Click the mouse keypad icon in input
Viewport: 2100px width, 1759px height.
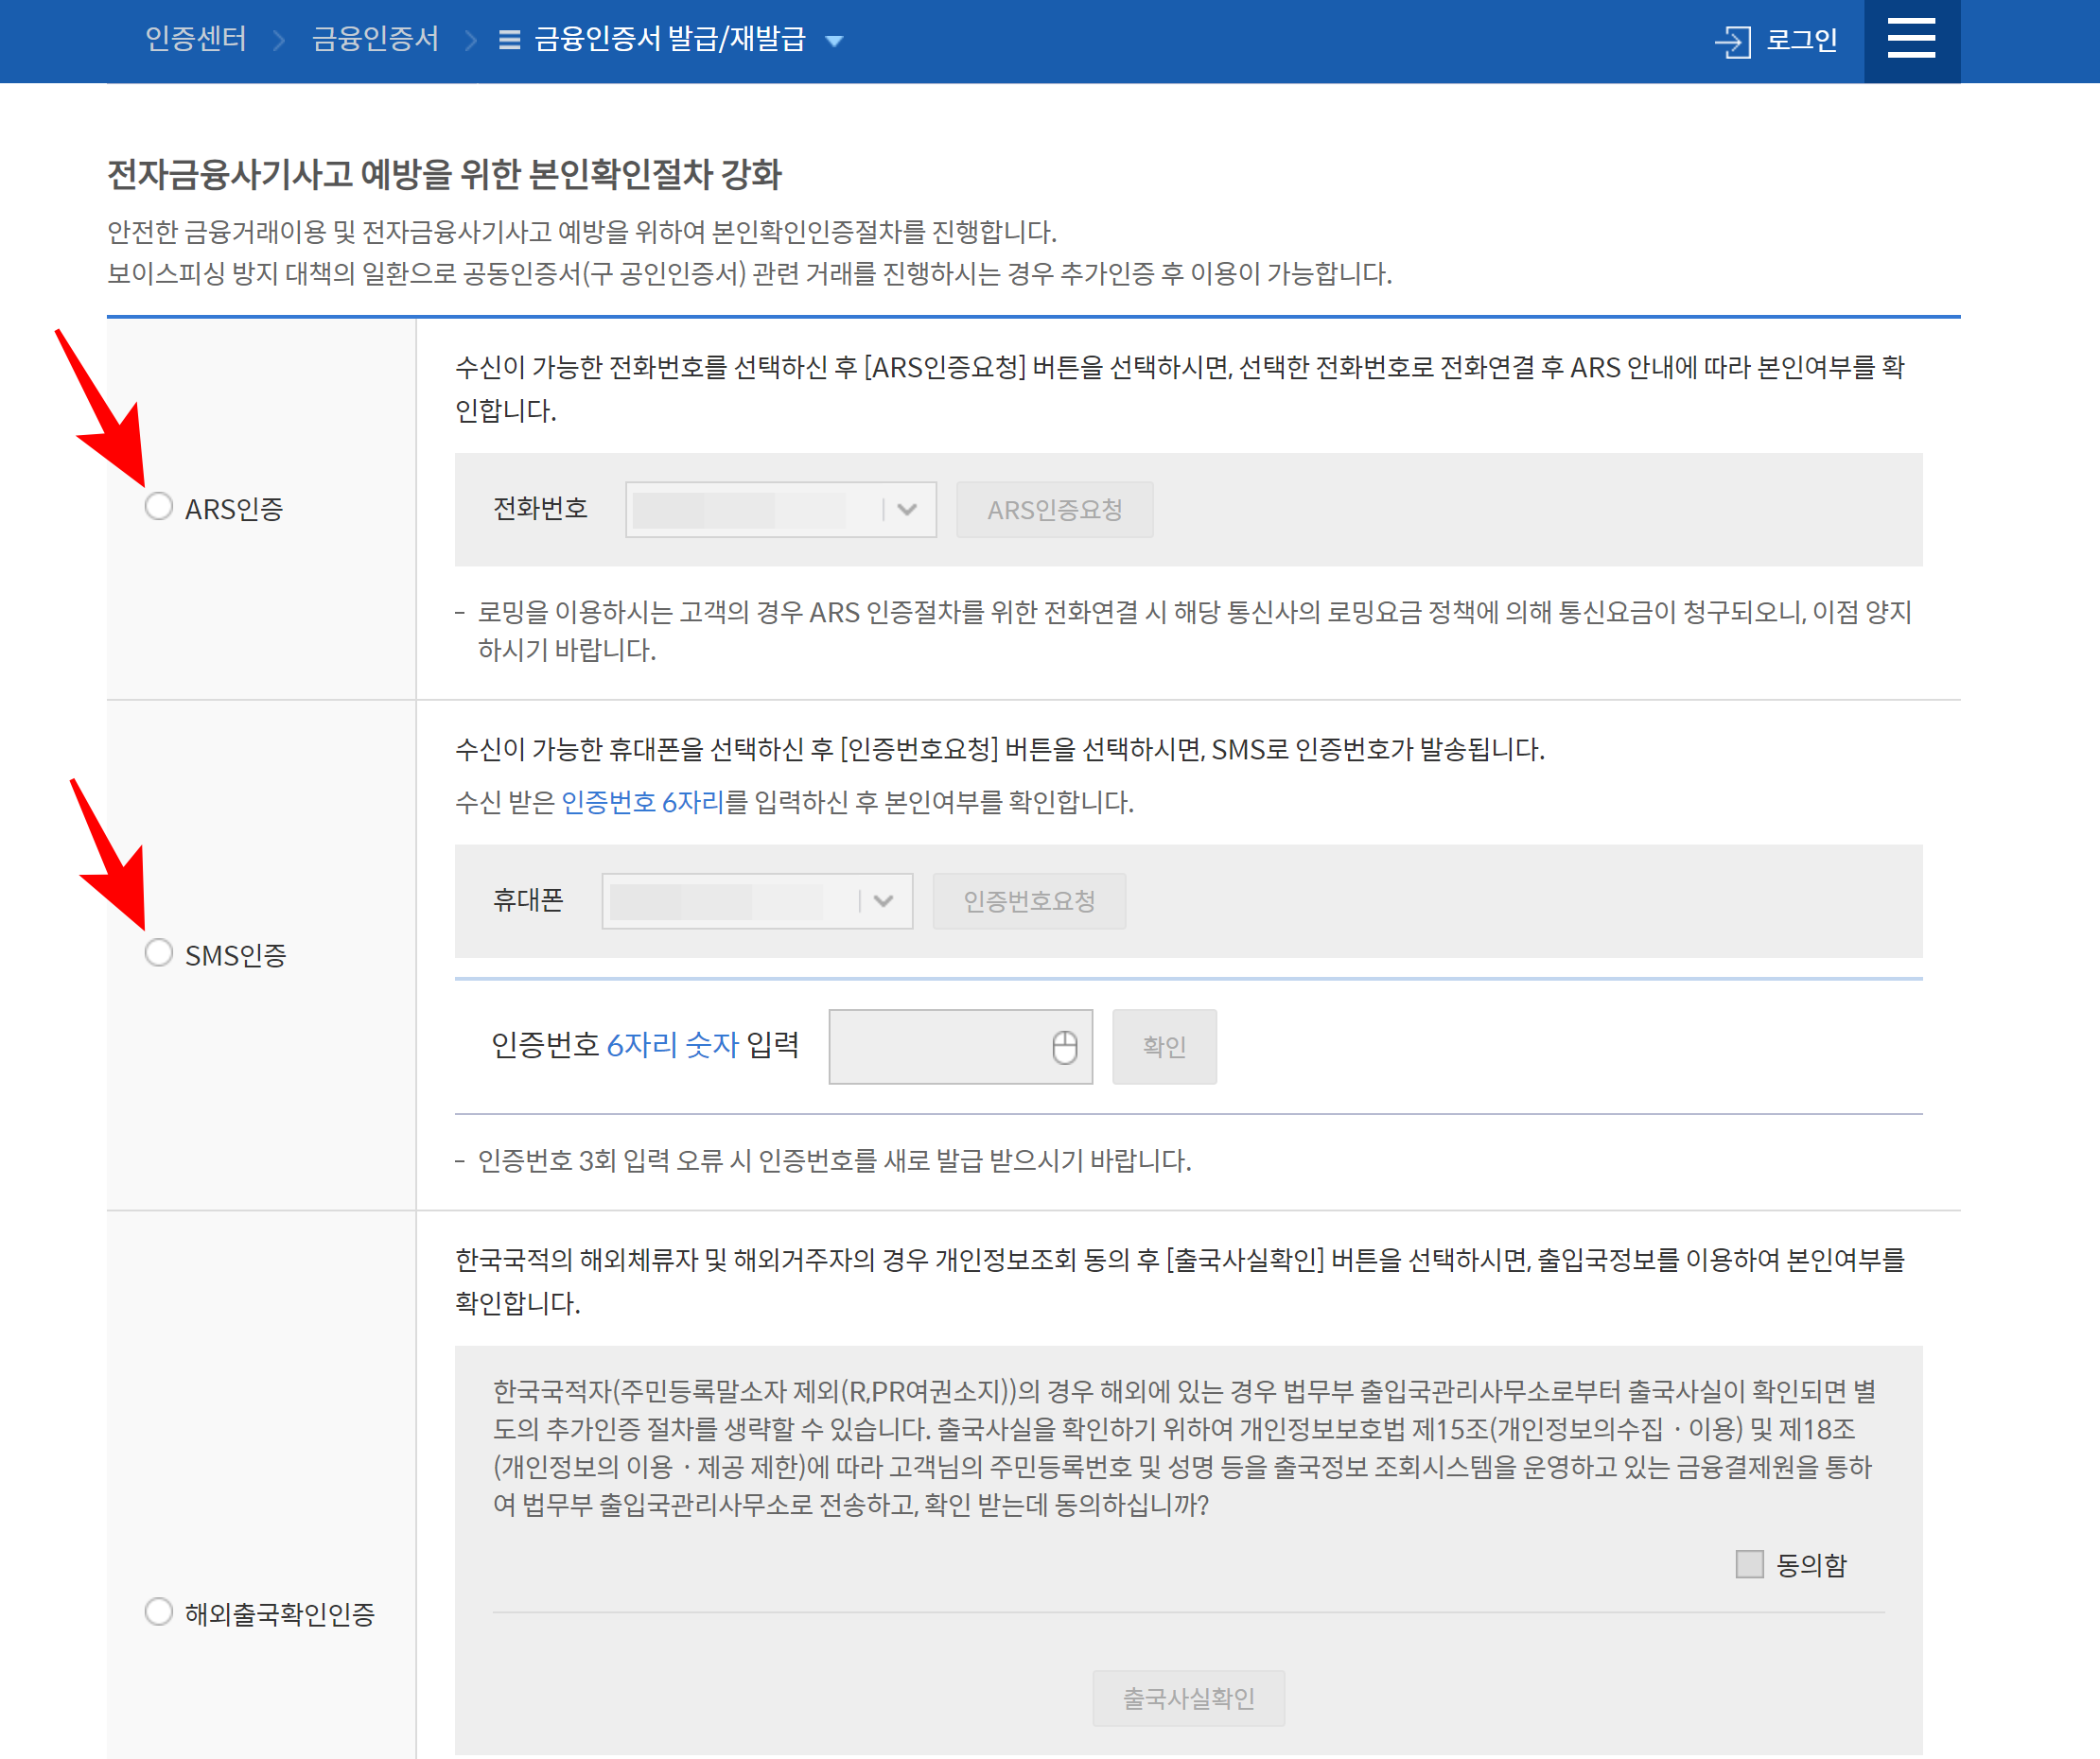1064,1046
